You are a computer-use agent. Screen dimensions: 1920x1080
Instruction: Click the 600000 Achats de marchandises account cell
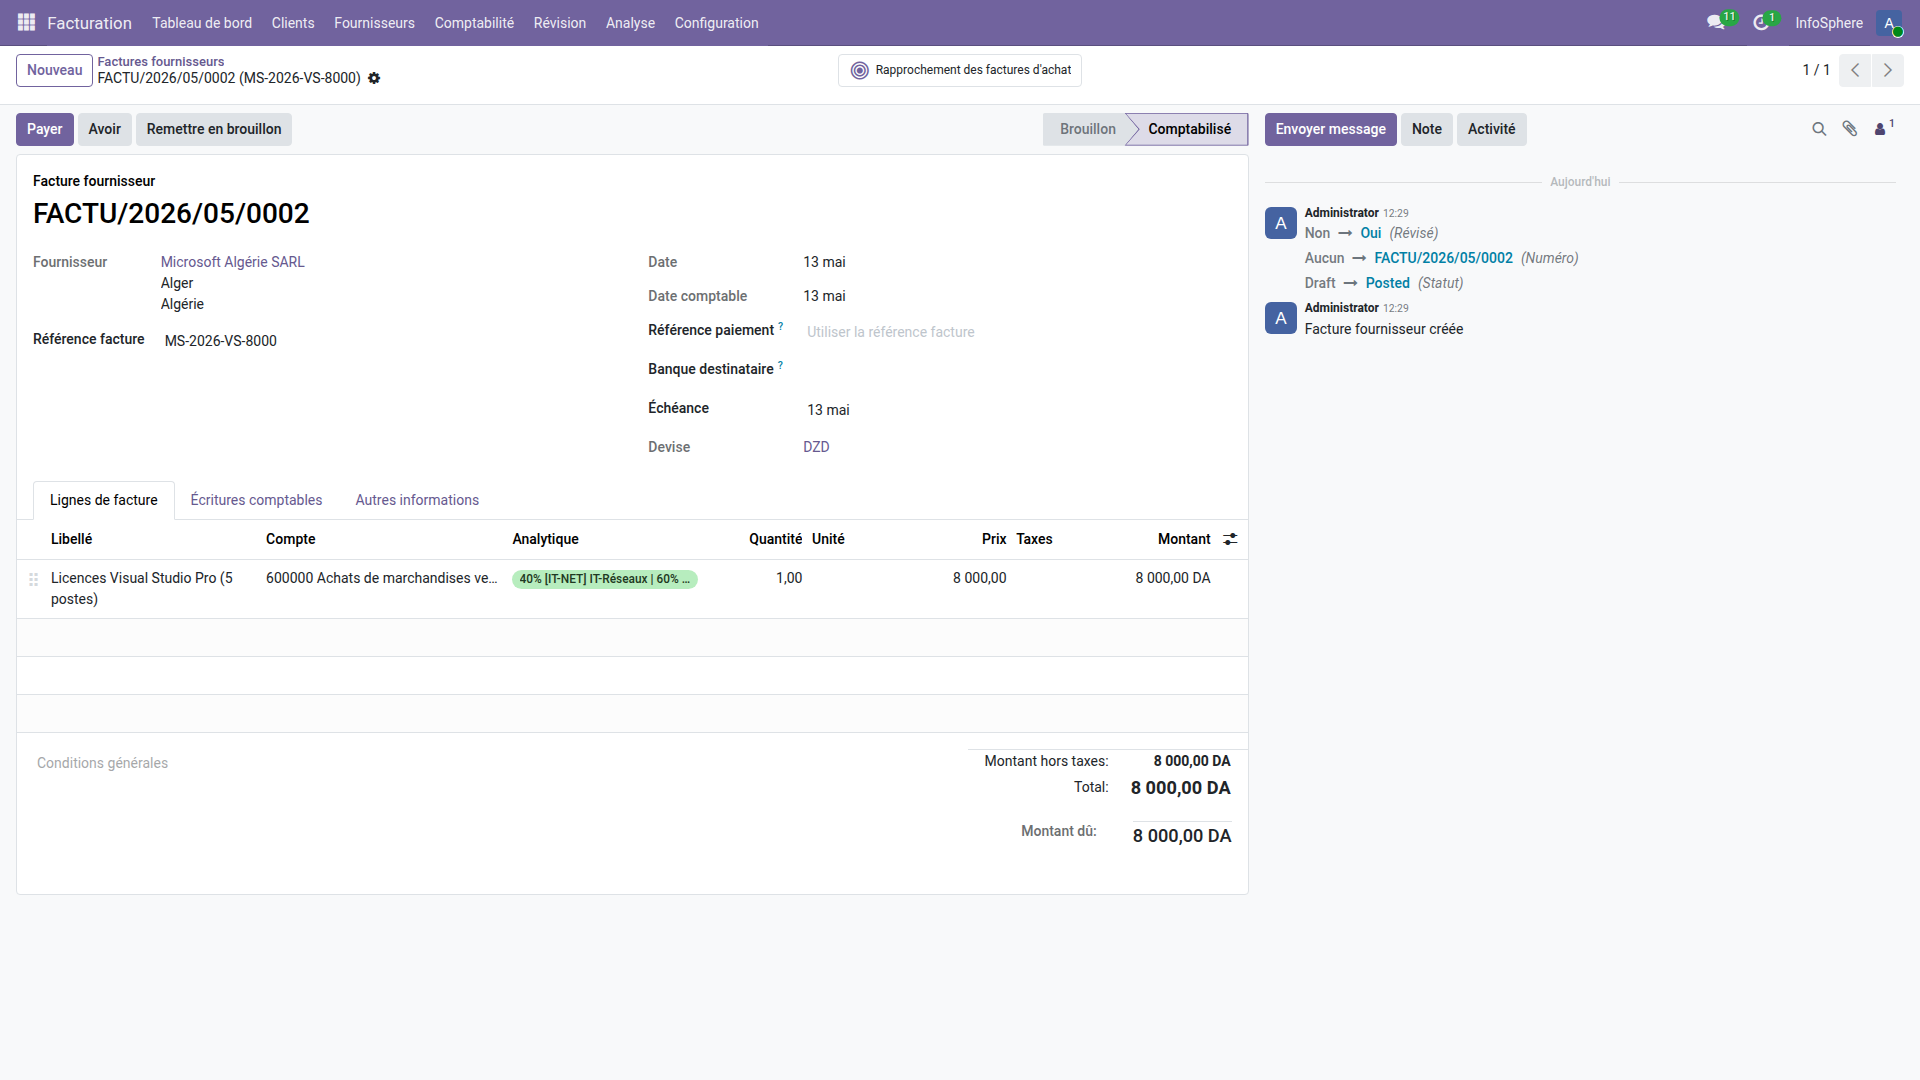pyautogui.click(x=381, y=578)
